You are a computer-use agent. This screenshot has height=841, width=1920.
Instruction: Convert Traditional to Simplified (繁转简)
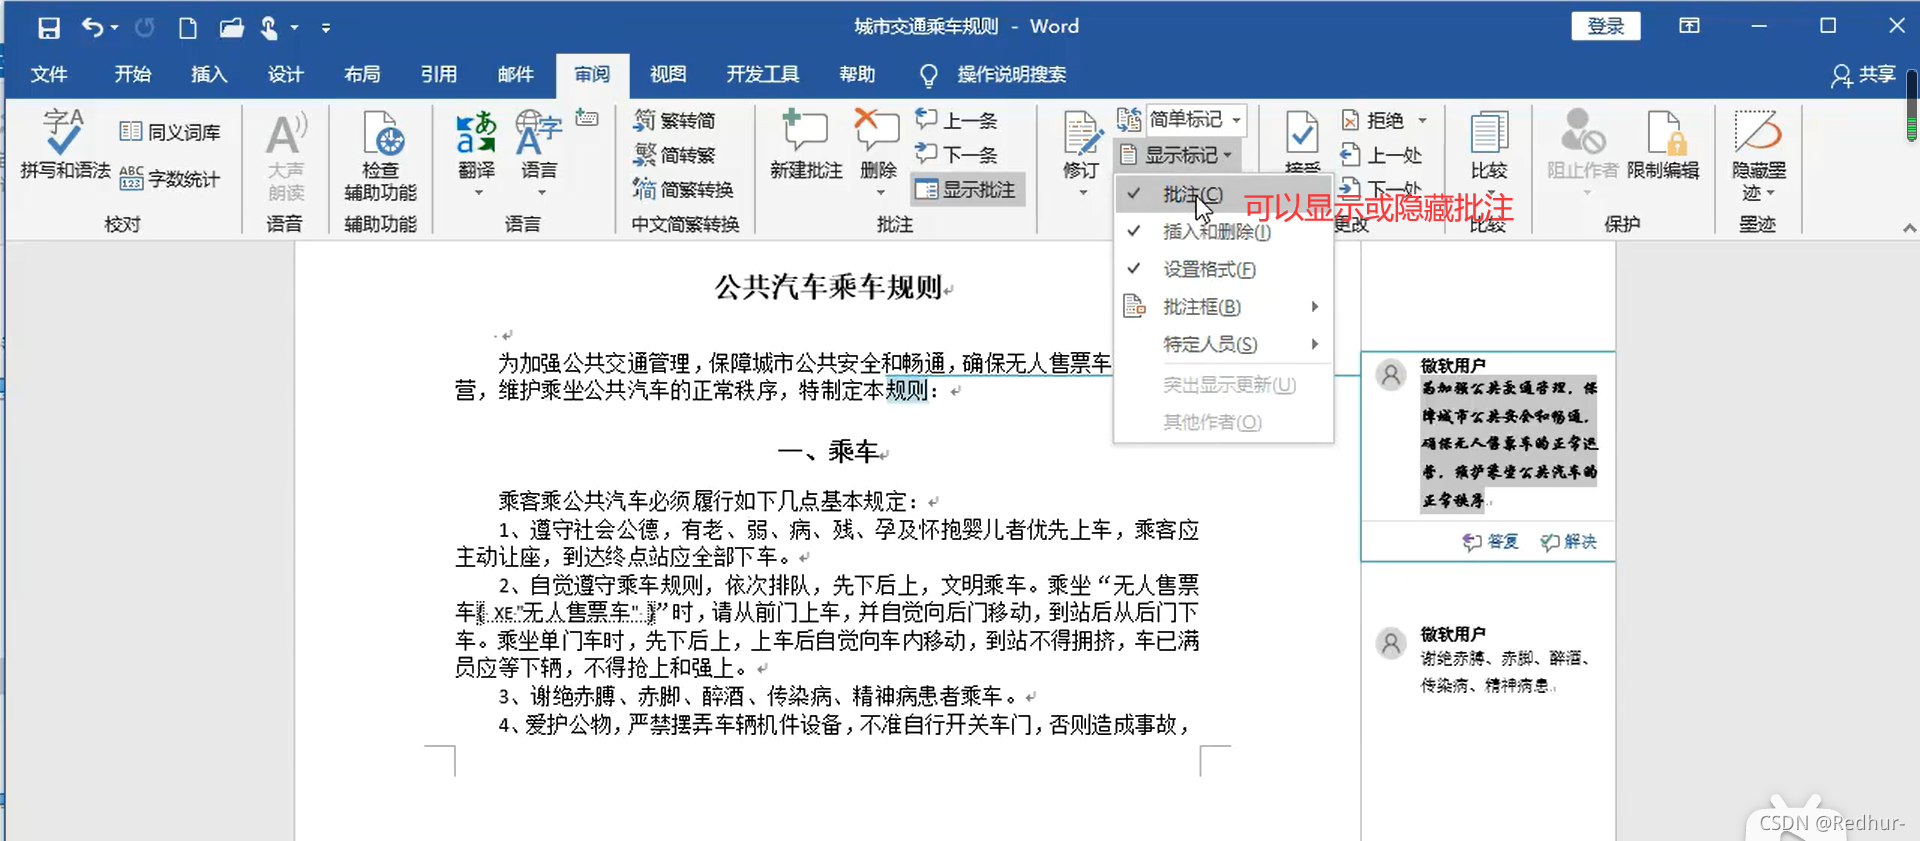pos(675,120)
